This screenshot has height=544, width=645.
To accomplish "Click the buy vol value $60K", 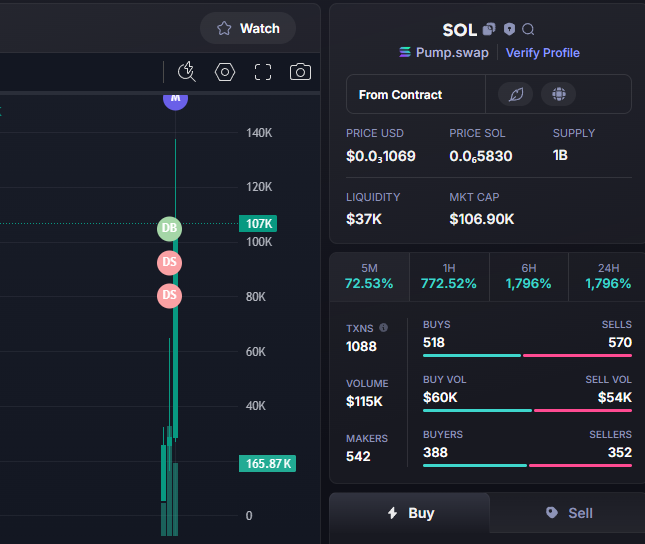I will point(440,398).
